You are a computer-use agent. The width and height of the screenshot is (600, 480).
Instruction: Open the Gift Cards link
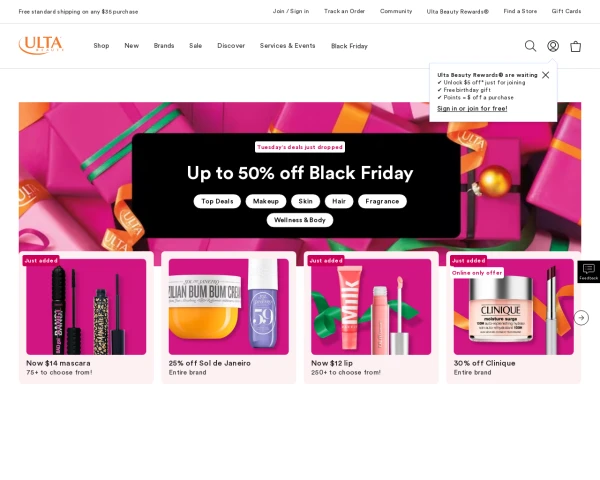click(x=566, y=11)
